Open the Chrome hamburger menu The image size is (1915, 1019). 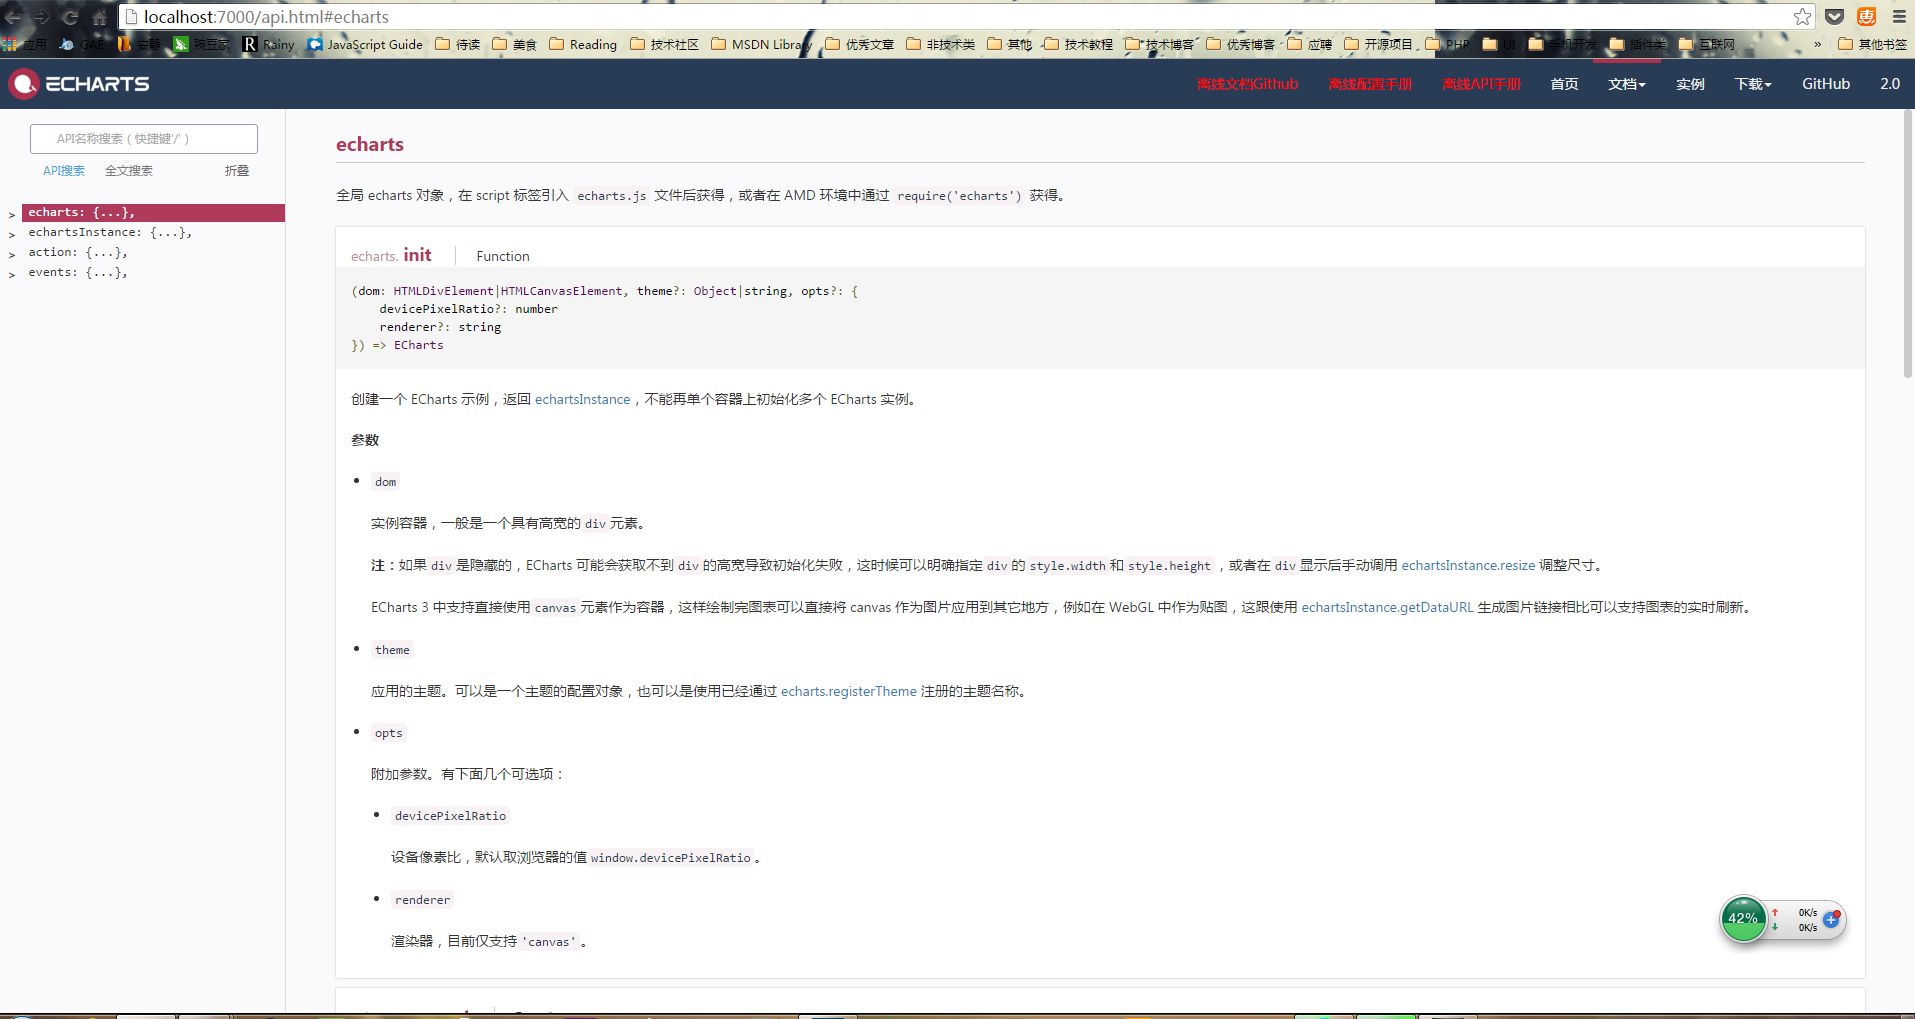(x=1899, y=17)
